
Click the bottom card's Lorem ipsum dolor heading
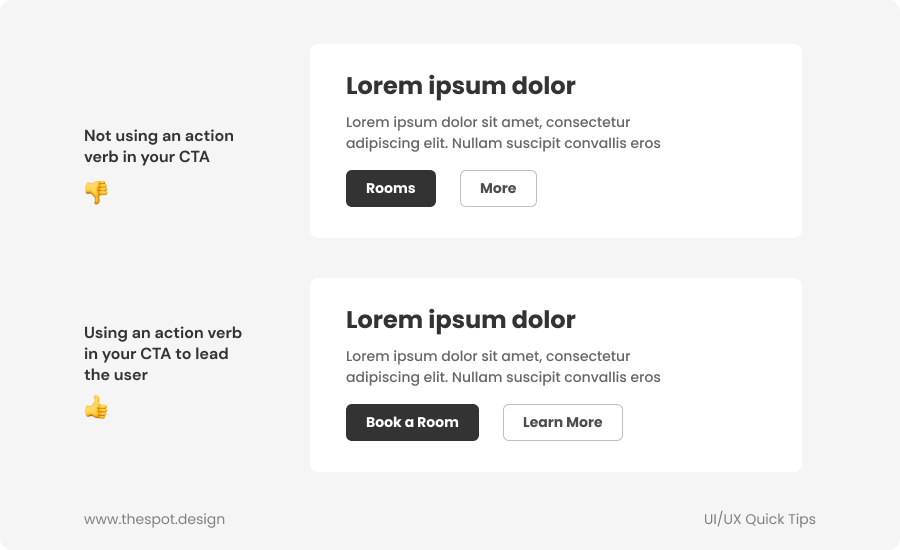click(x=460, y=320)
